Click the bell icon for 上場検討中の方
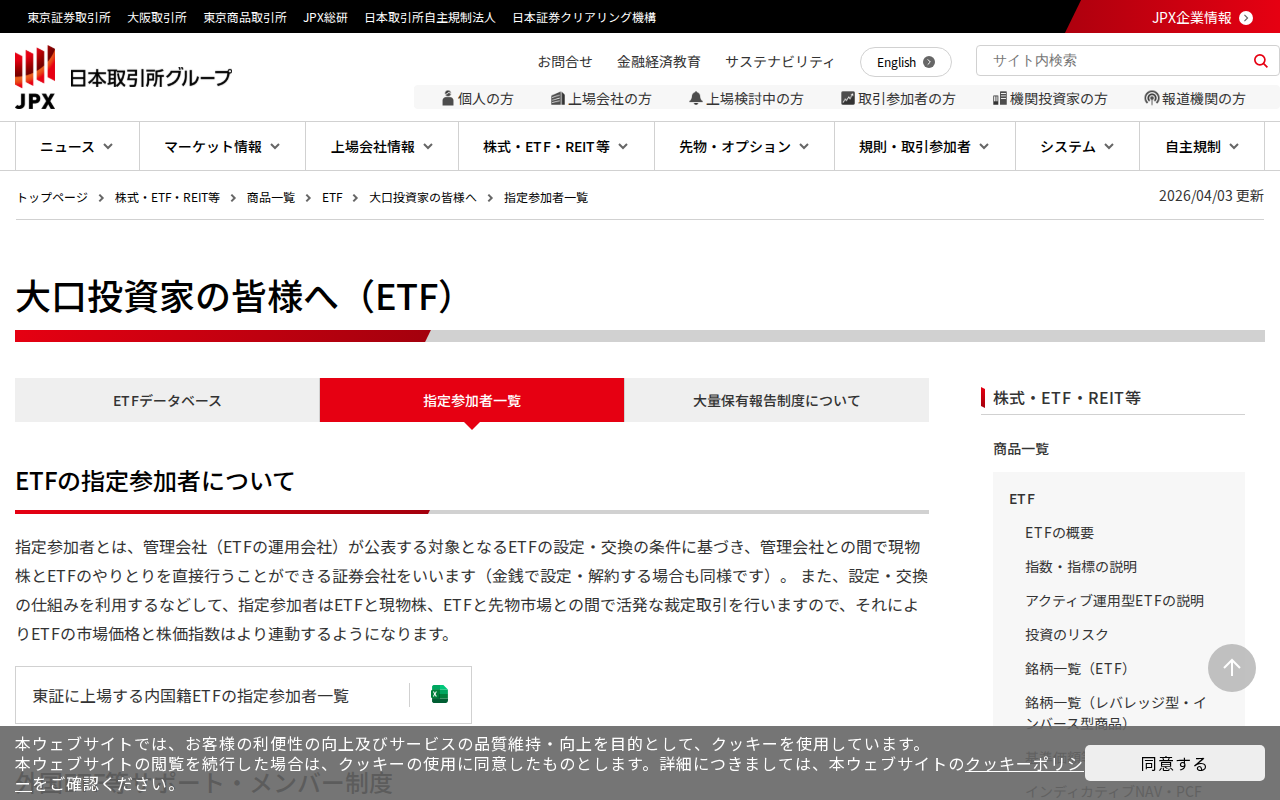 [696, 98]
